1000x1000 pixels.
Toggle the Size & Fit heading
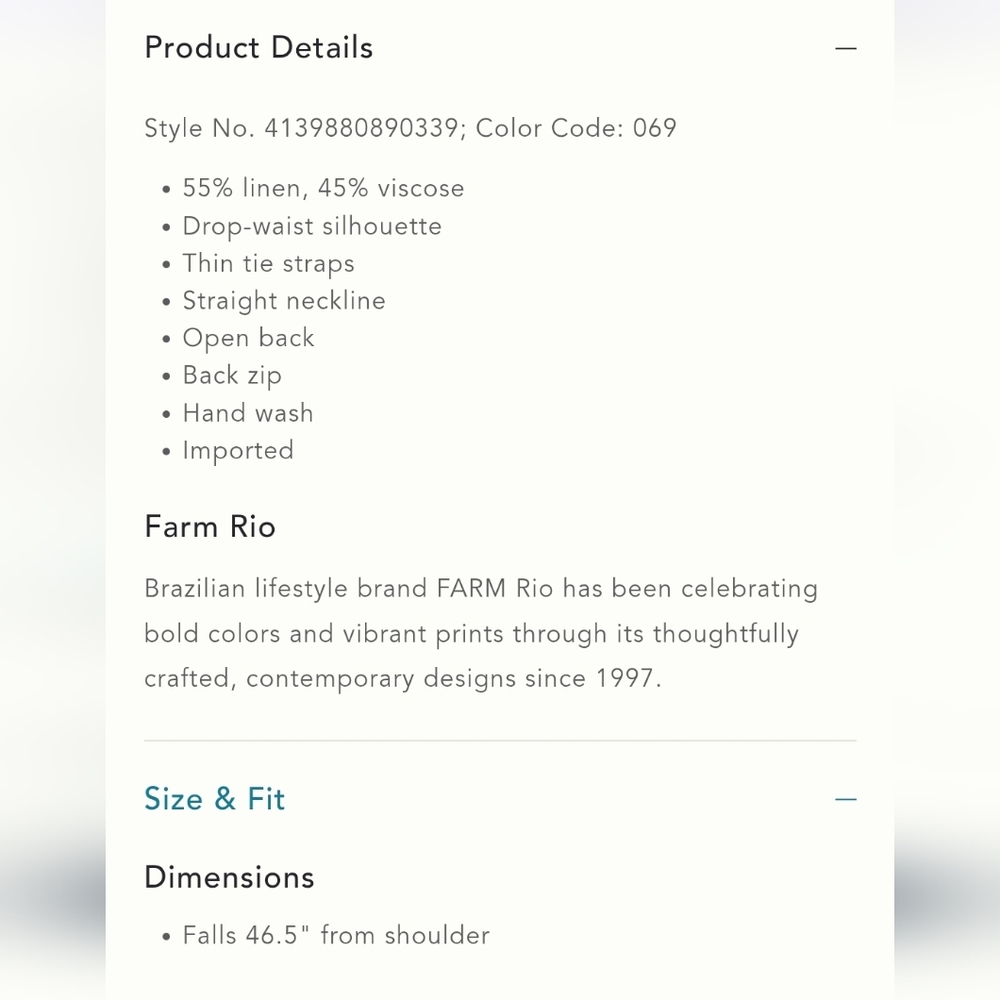(x=214, y=799)
